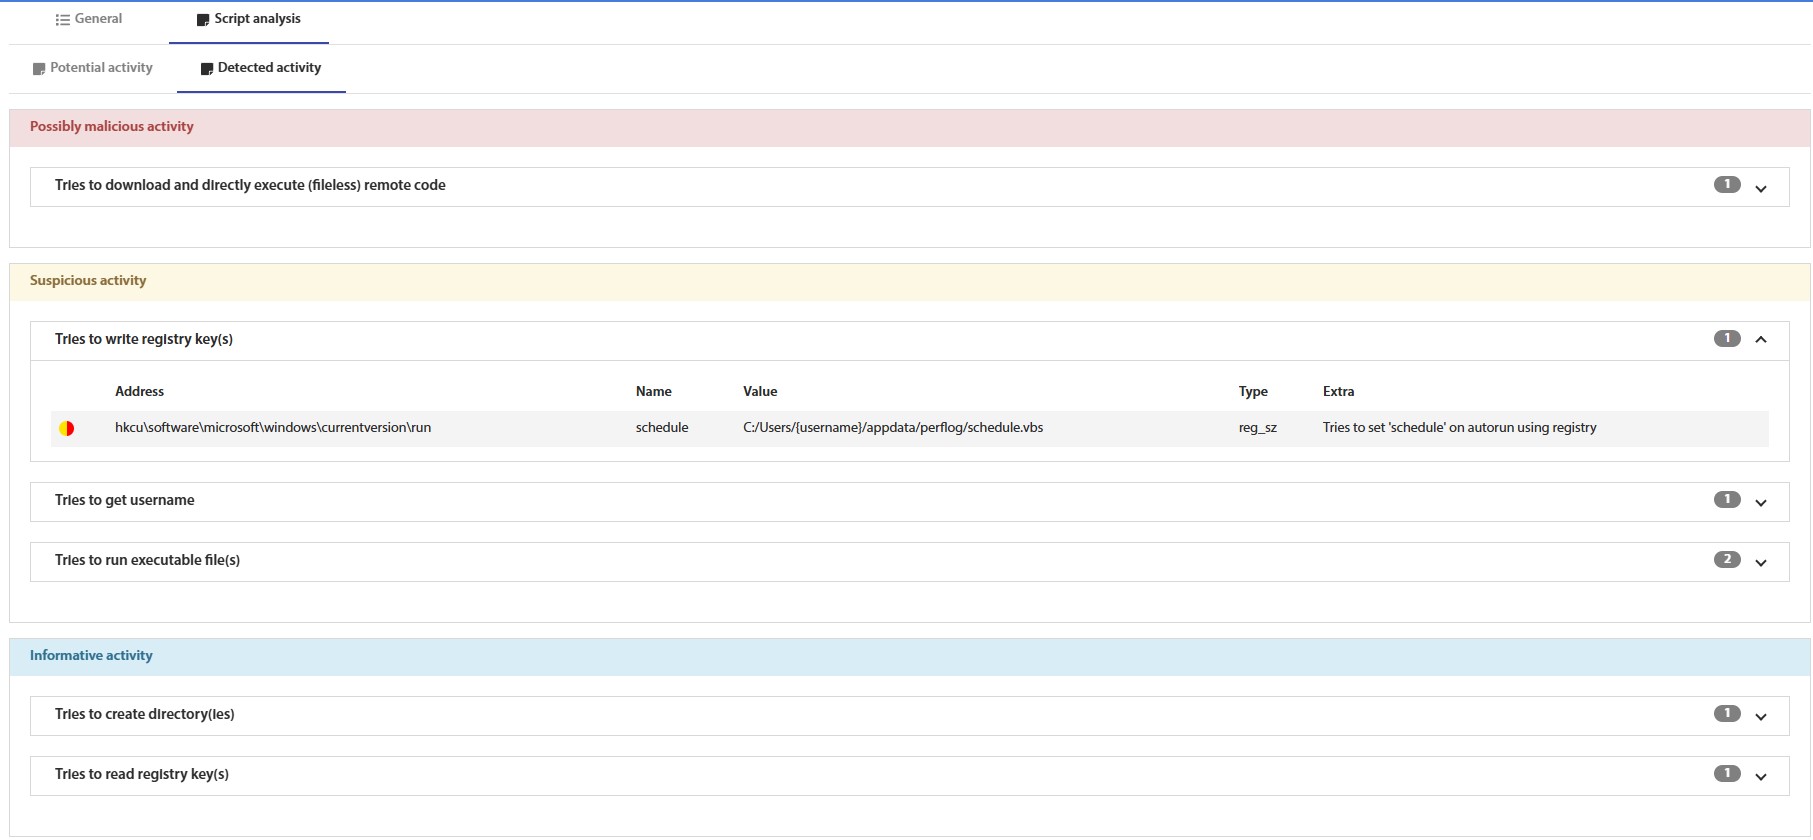Expand the read registry keys chevron
The height and width of the screenshot is (840, 1813).
click(1761, 776)
